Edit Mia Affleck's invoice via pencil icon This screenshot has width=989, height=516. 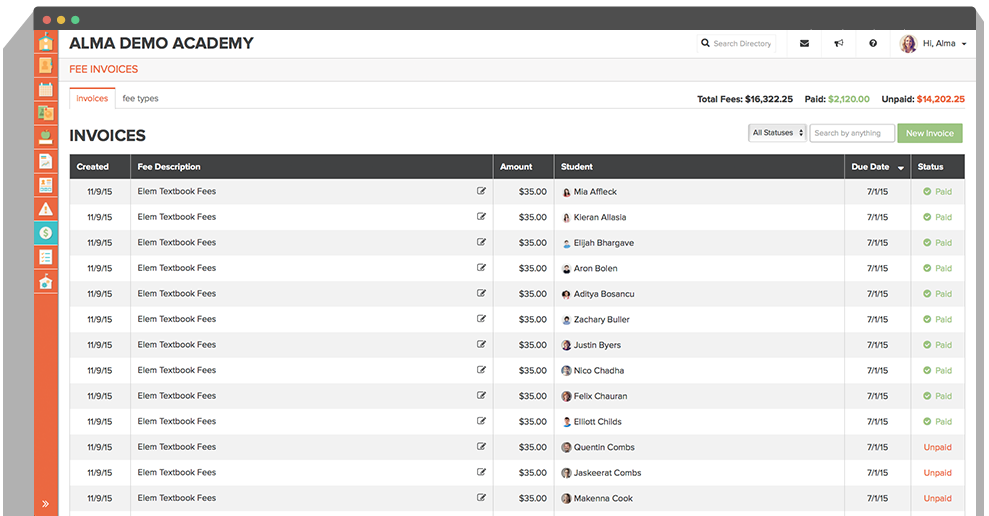tap(482, 191)
